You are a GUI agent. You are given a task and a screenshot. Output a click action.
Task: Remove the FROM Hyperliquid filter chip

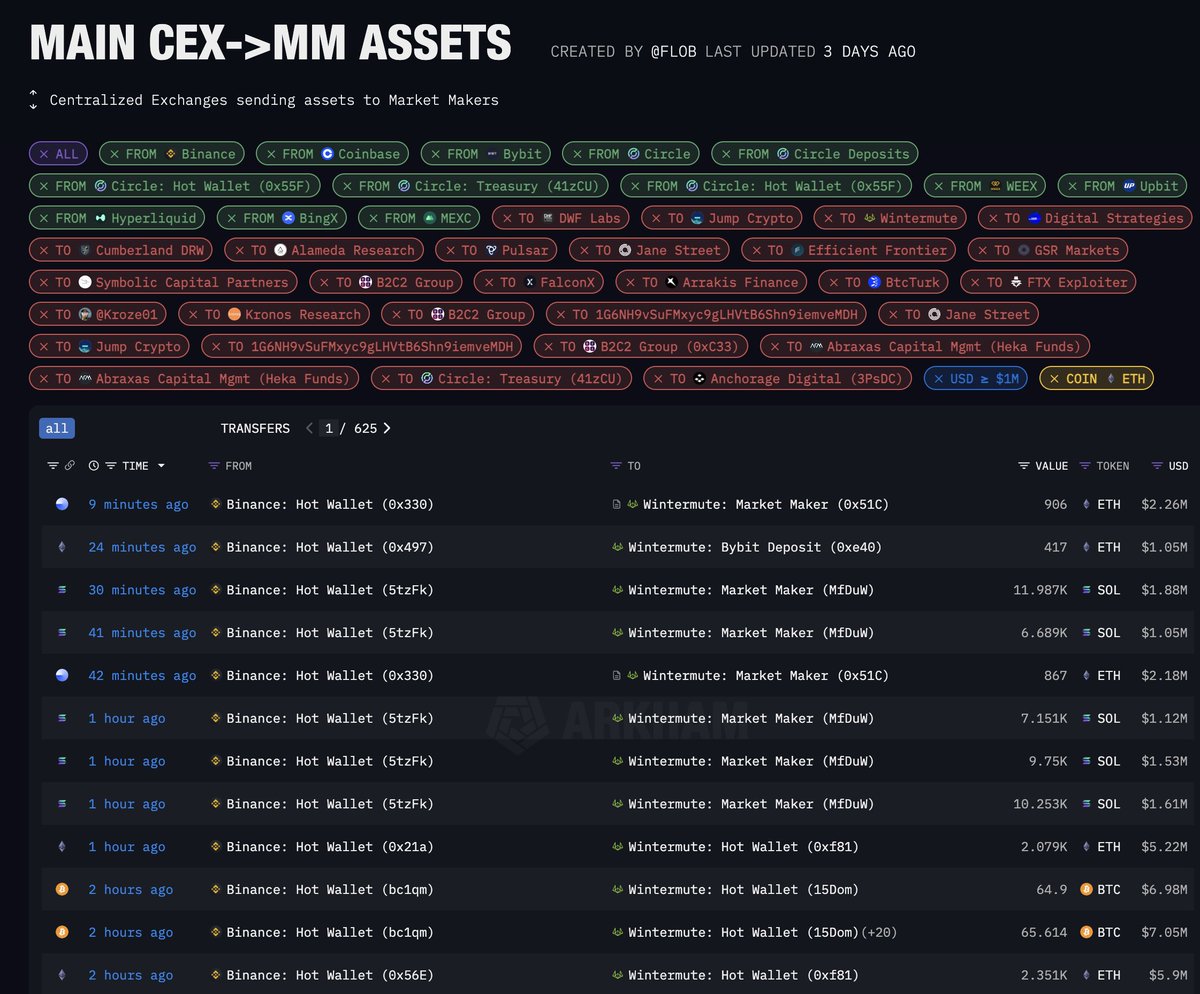pos(44,218)
